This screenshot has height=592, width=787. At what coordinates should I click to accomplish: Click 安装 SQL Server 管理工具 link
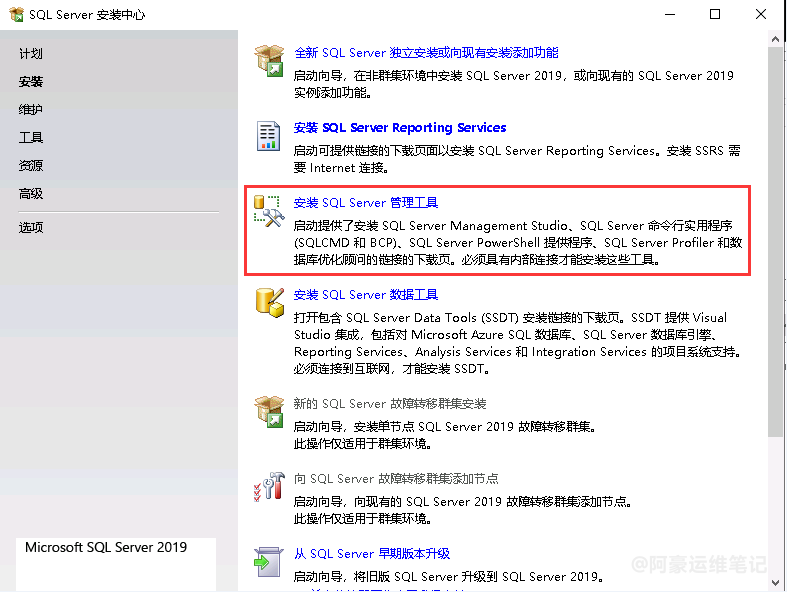pyautogui.click(x=365, y=203)
